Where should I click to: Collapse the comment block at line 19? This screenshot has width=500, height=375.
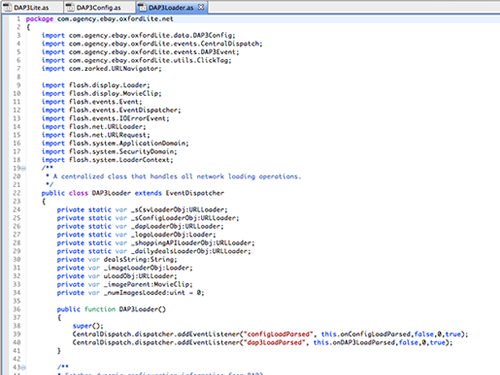(23, 168)
